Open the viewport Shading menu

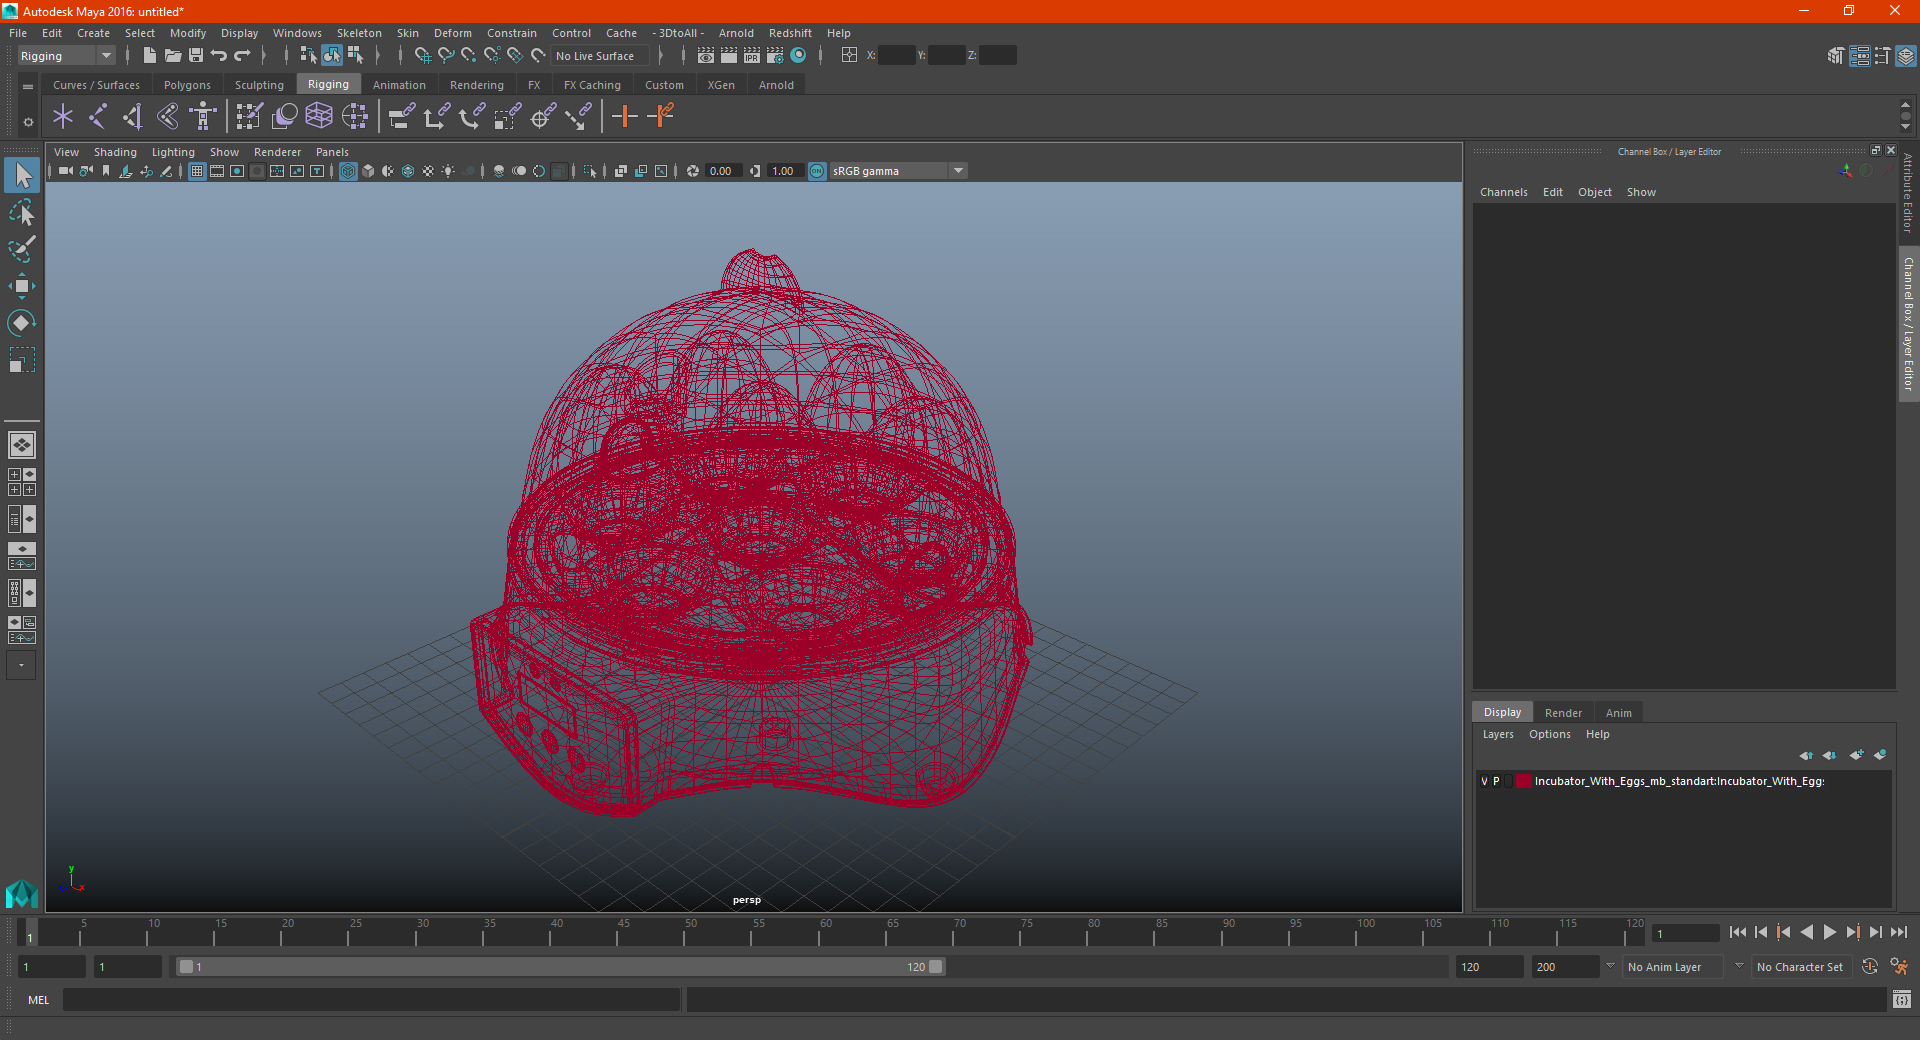115,152
